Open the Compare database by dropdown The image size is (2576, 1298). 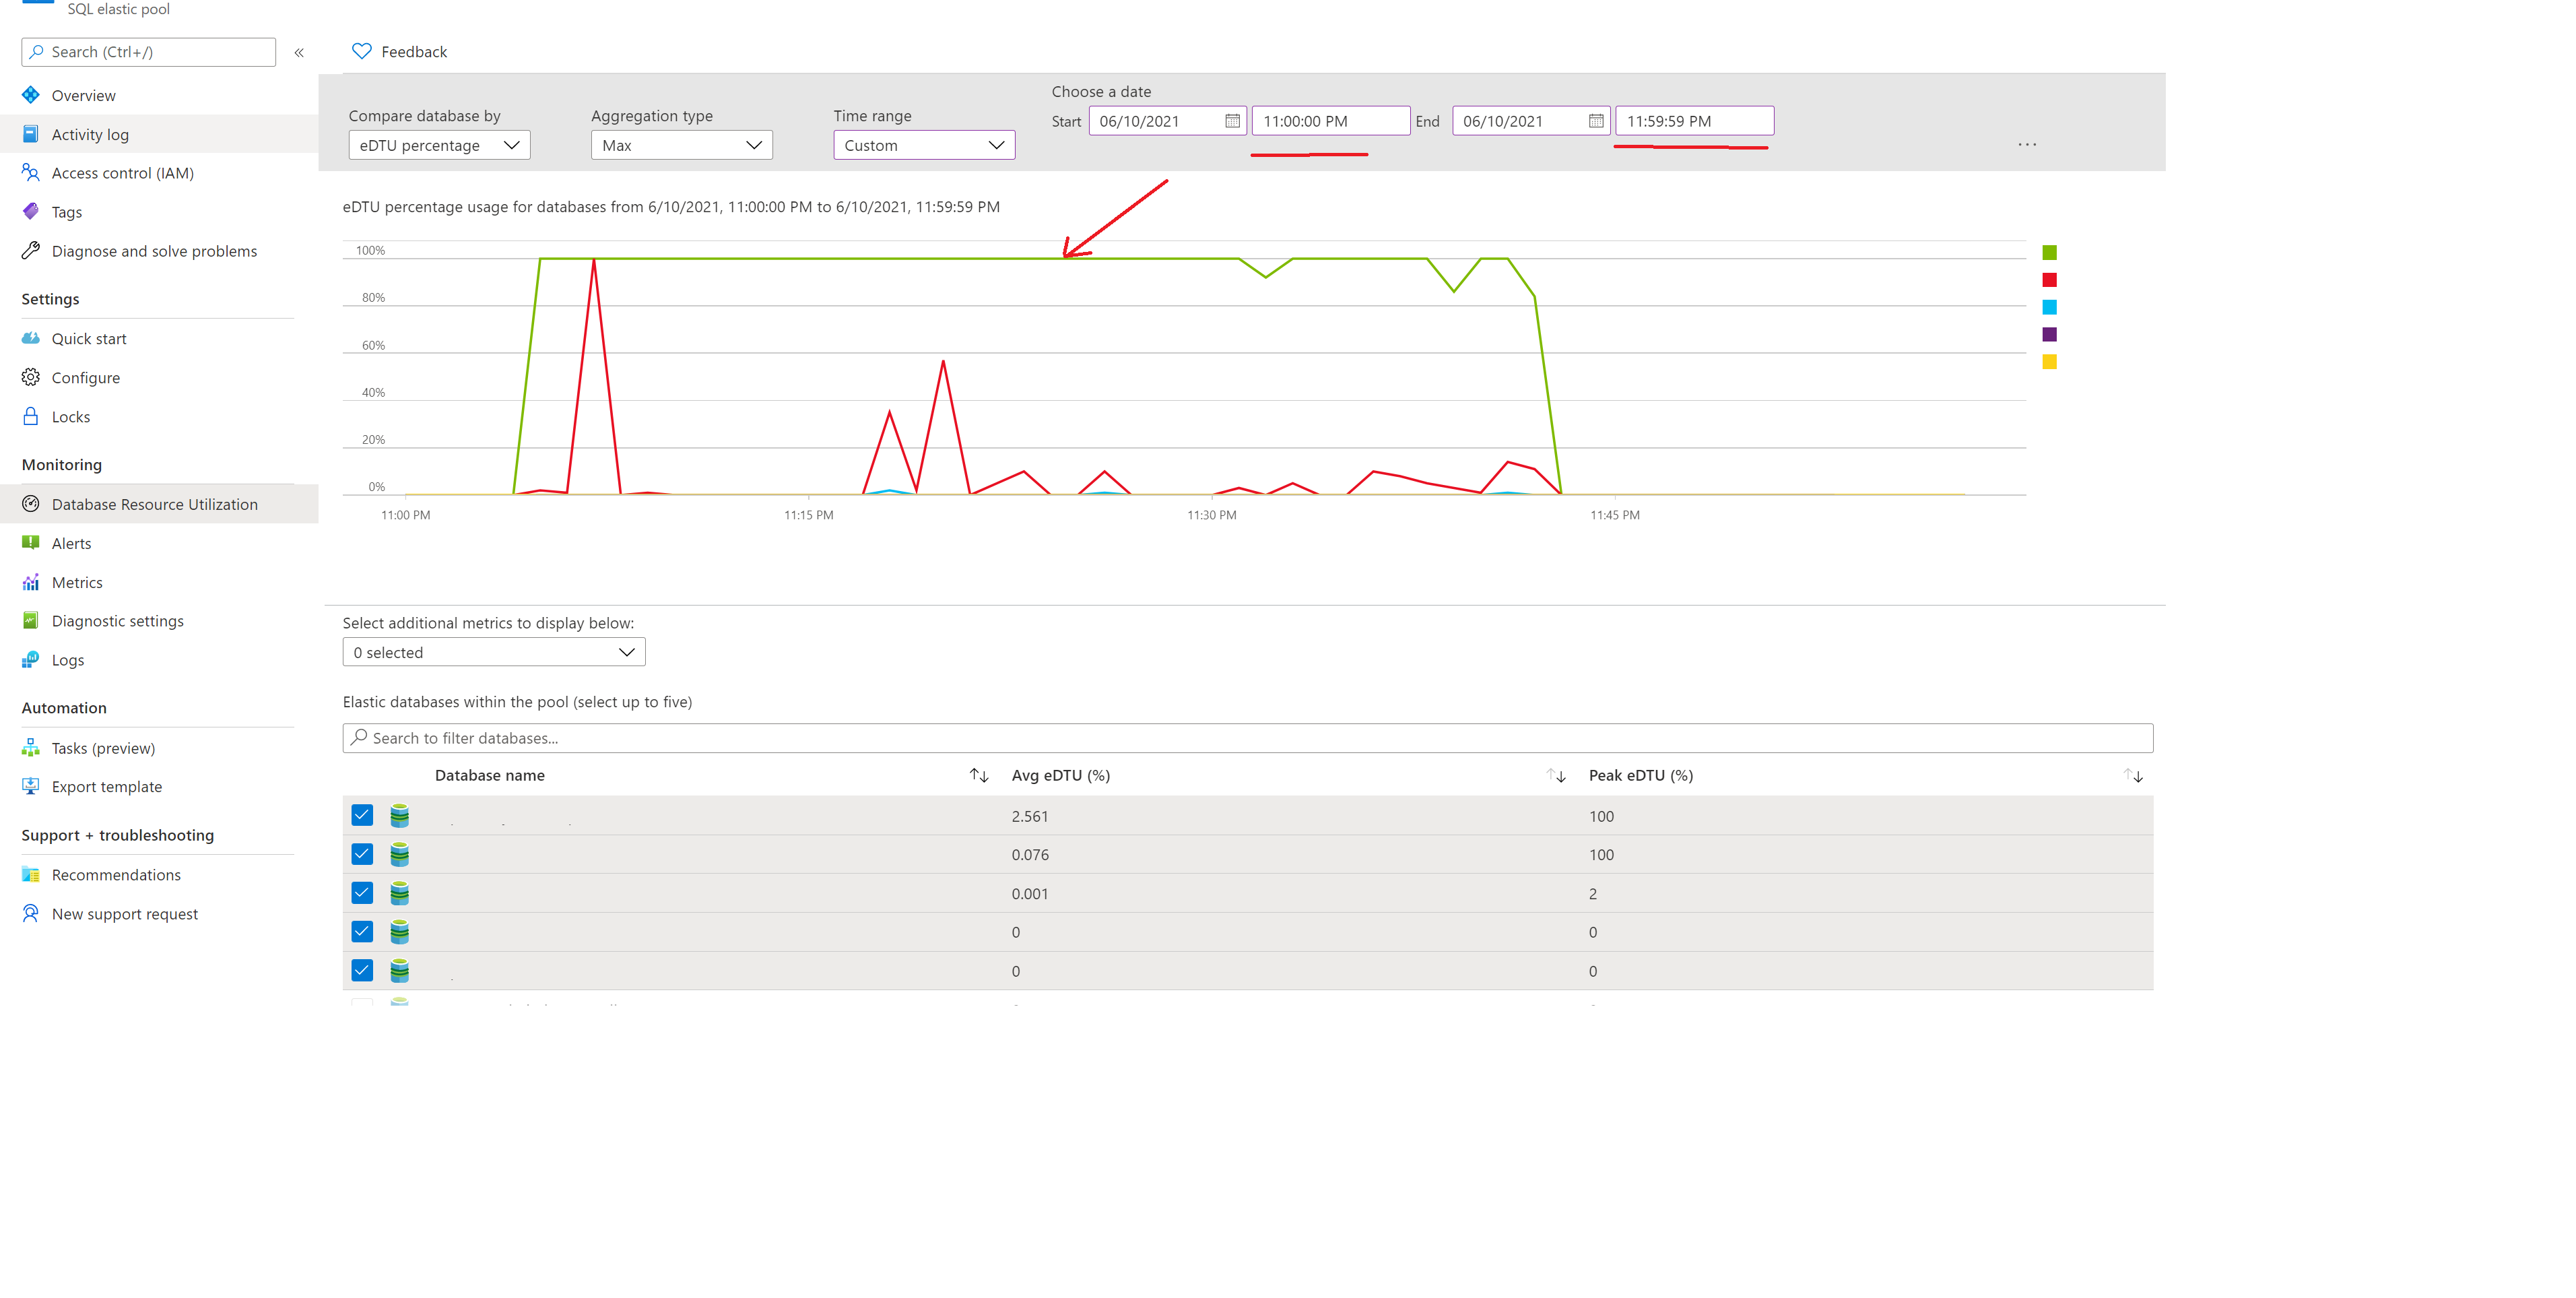coord(438,144)
